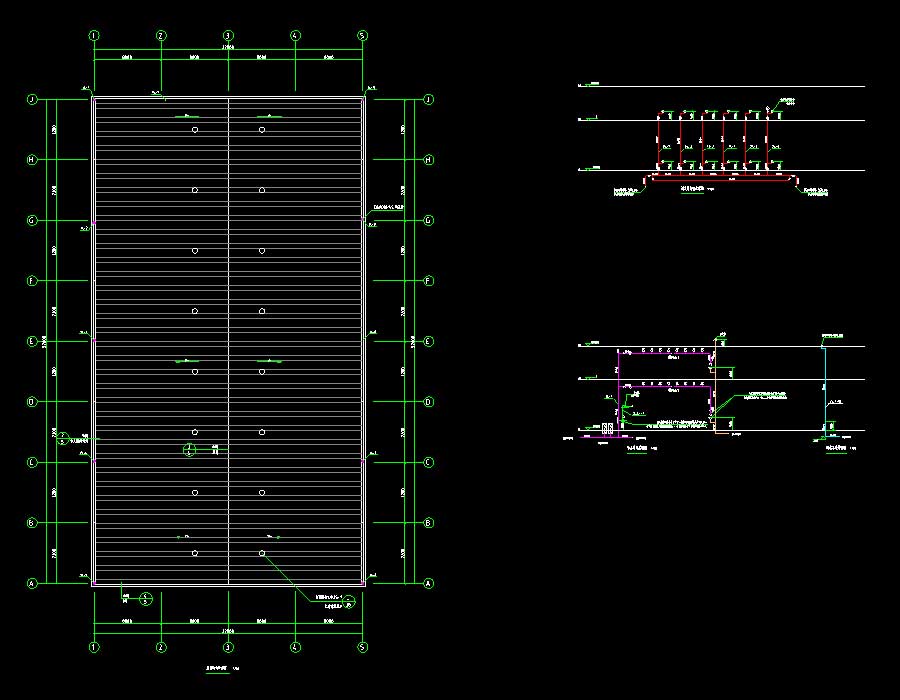Pick axis bubble F right of the plan
Image resolution: width=900 pixels, height=700 pixels.
pyautogui.click(x=428, y=281)
